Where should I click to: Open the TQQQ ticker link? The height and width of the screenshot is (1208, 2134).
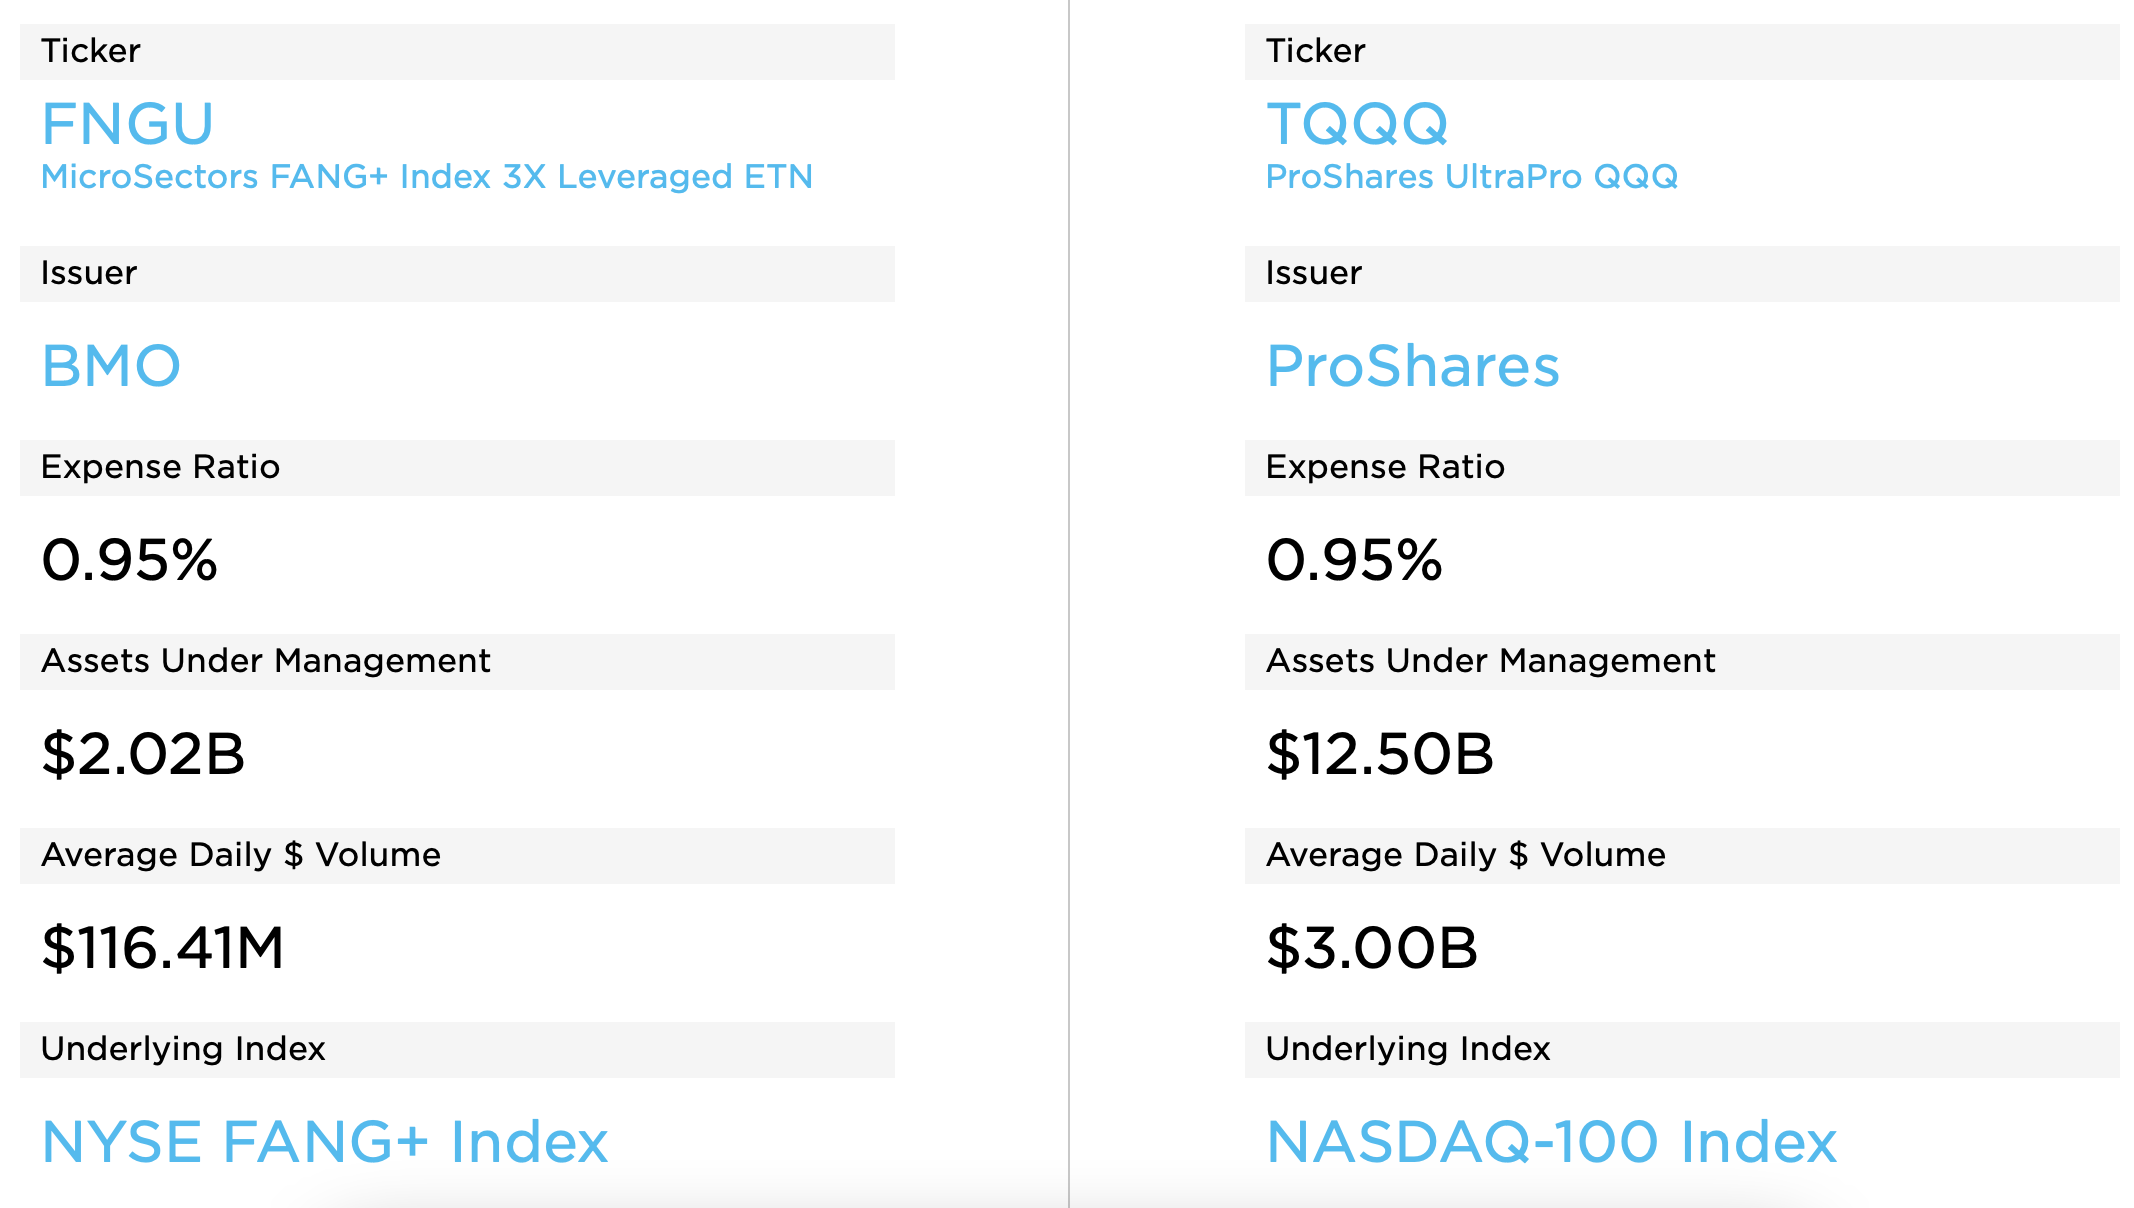point(1357,124)
